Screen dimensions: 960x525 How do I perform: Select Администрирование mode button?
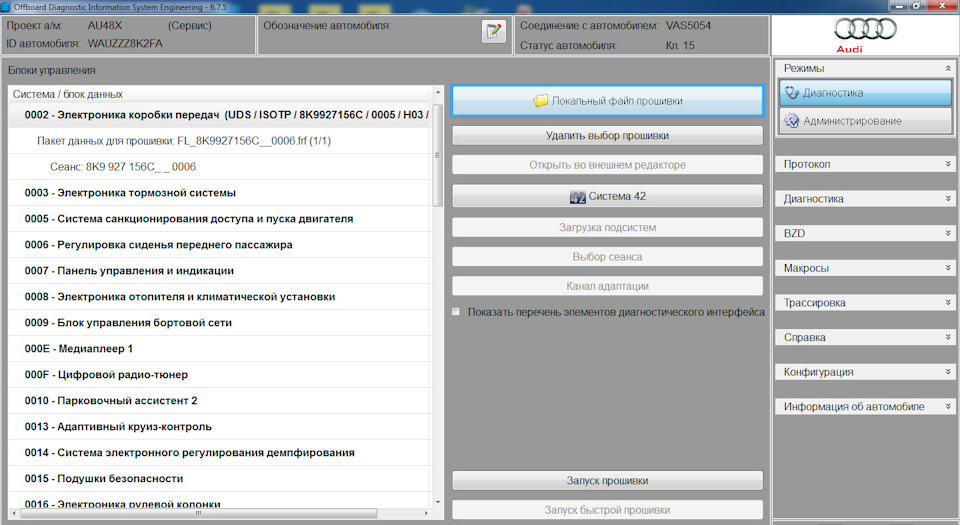(865, 121)
